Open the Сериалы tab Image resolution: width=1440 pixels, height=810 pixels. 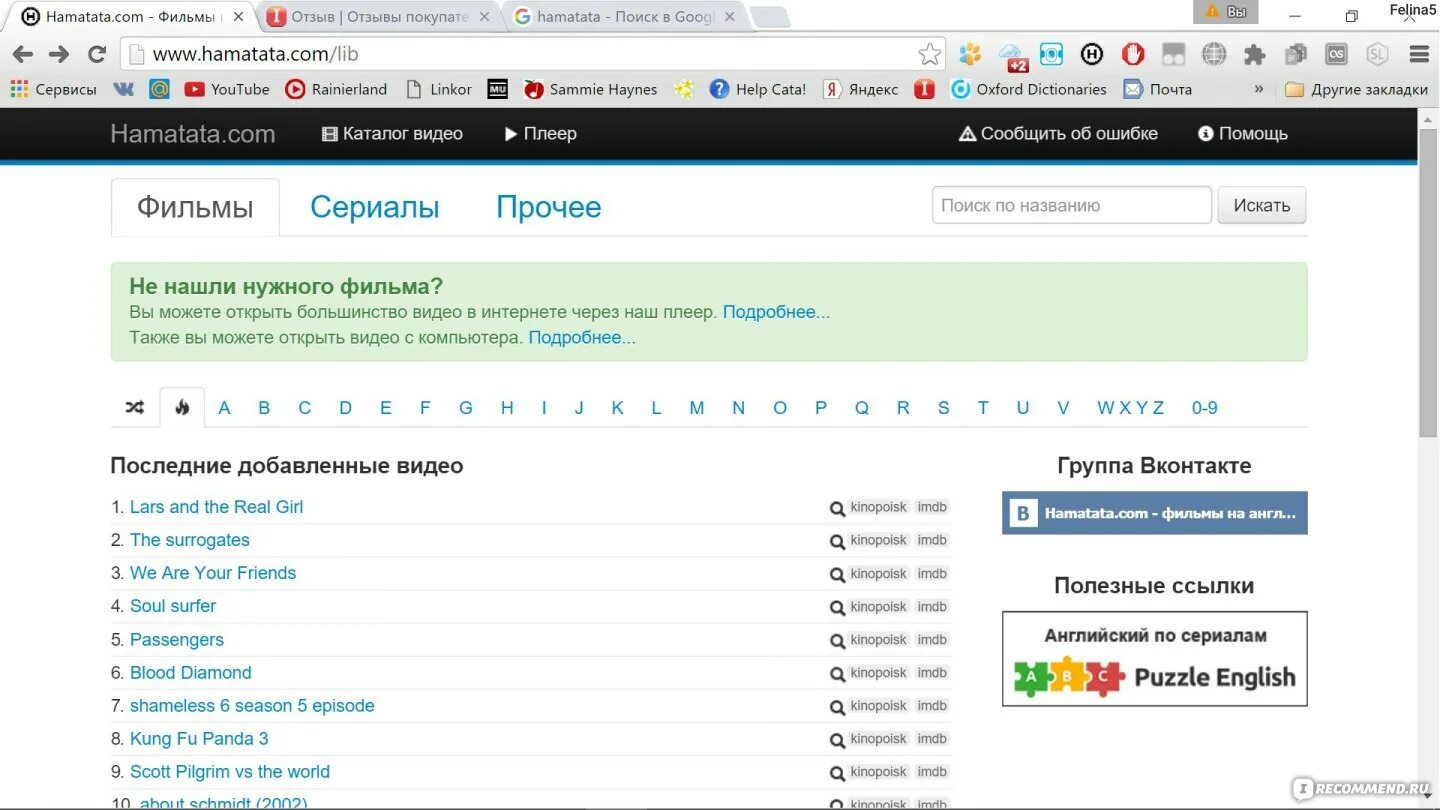coord(375,207)
